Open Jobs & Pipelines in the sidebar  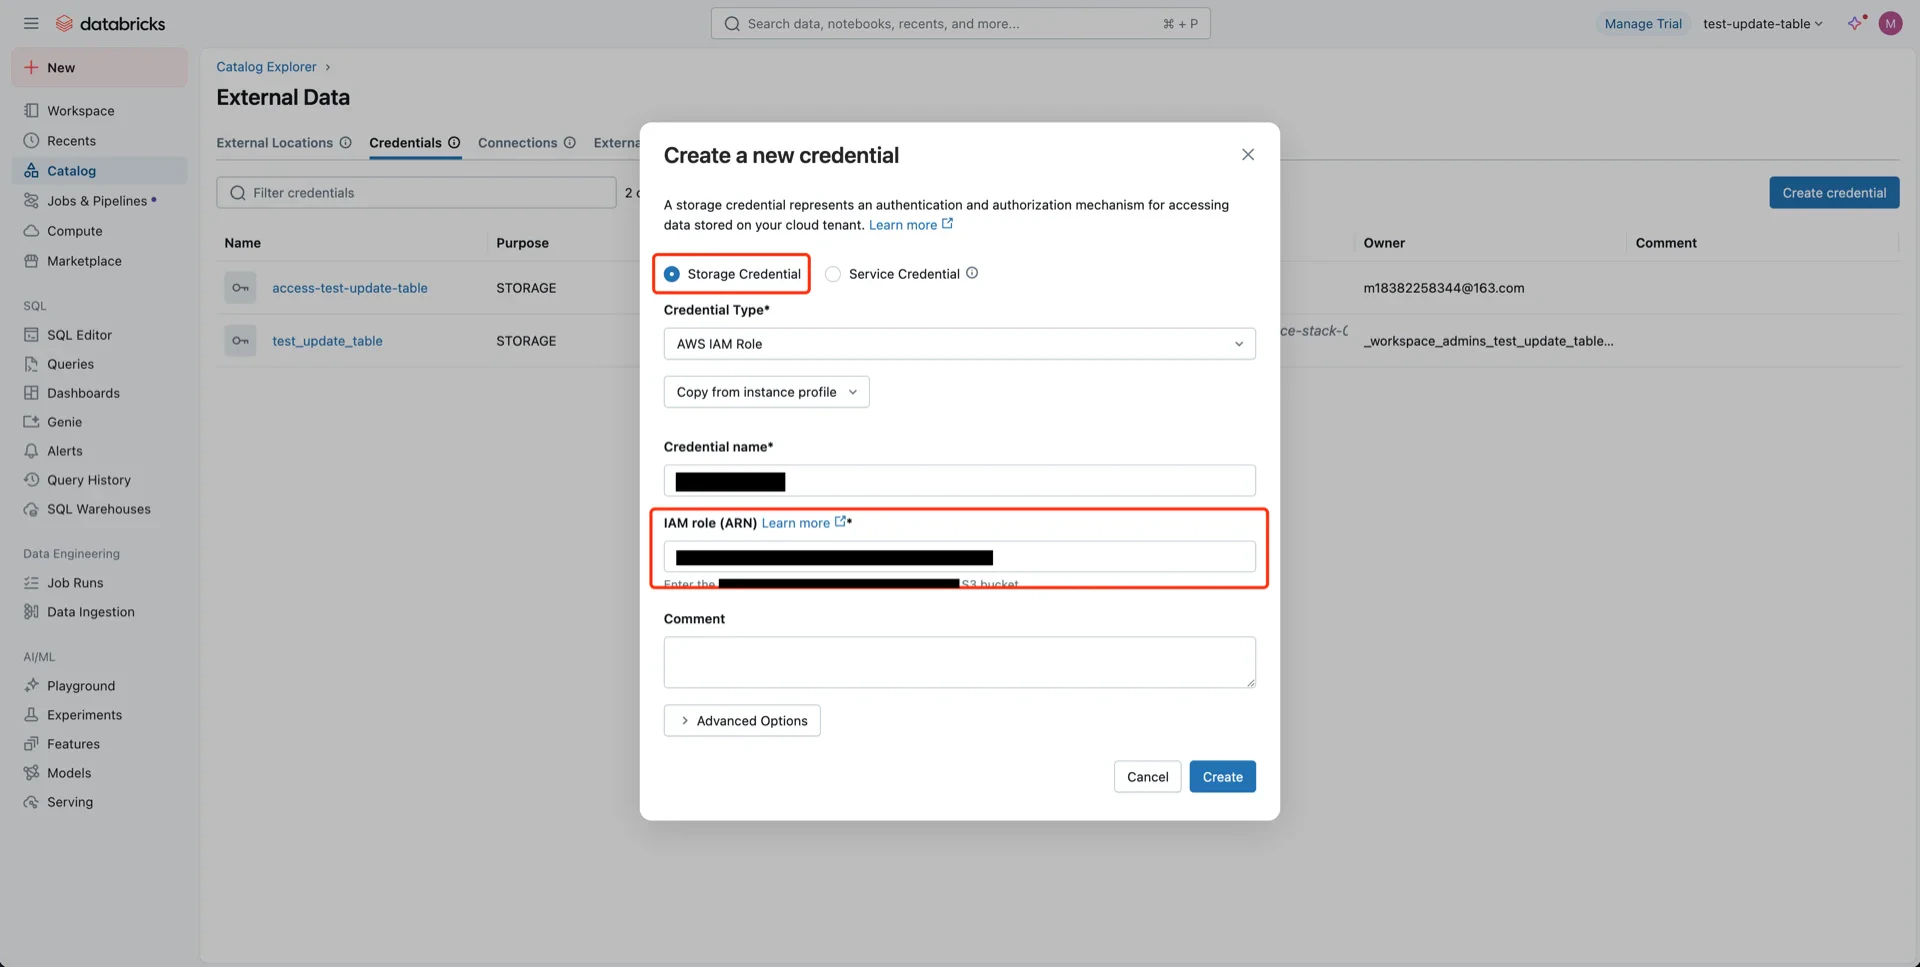pyautogui.click(x=99, y=201)
